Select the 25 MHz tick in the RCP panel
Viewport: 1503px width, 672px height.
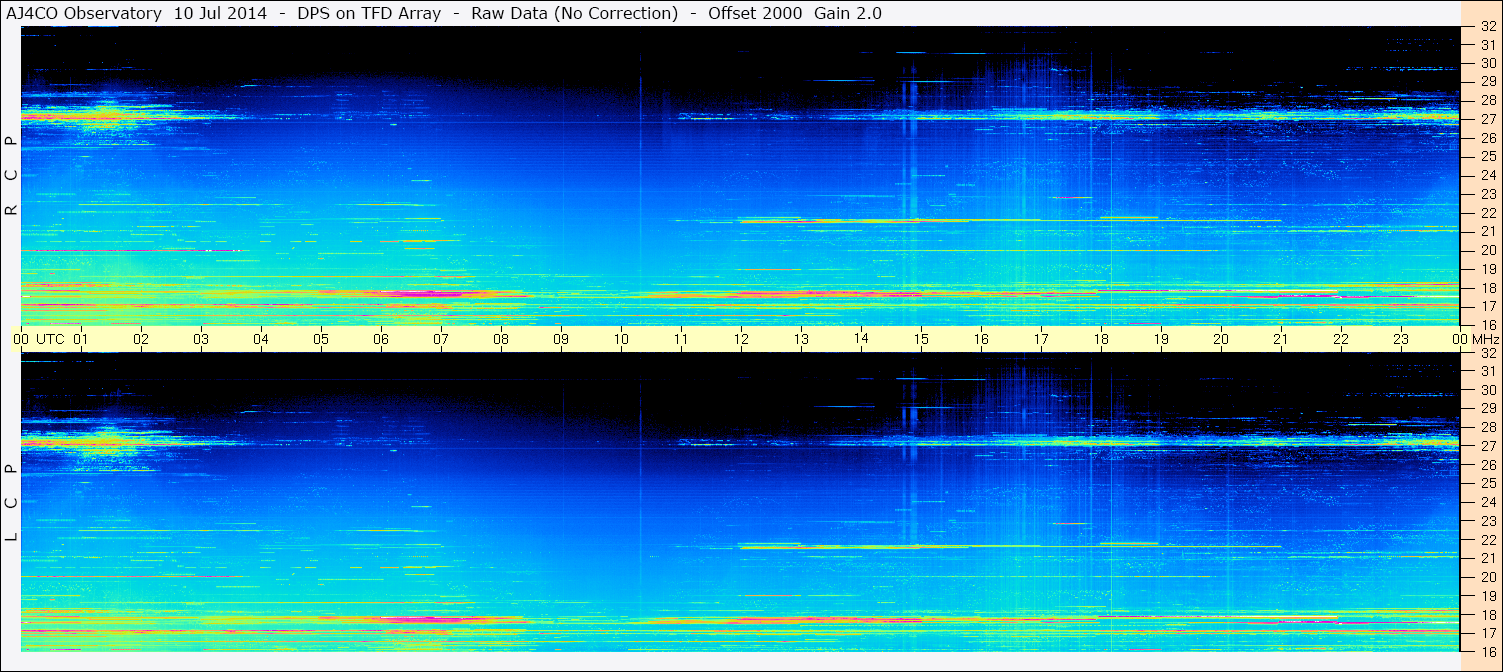pos(1487,156)
